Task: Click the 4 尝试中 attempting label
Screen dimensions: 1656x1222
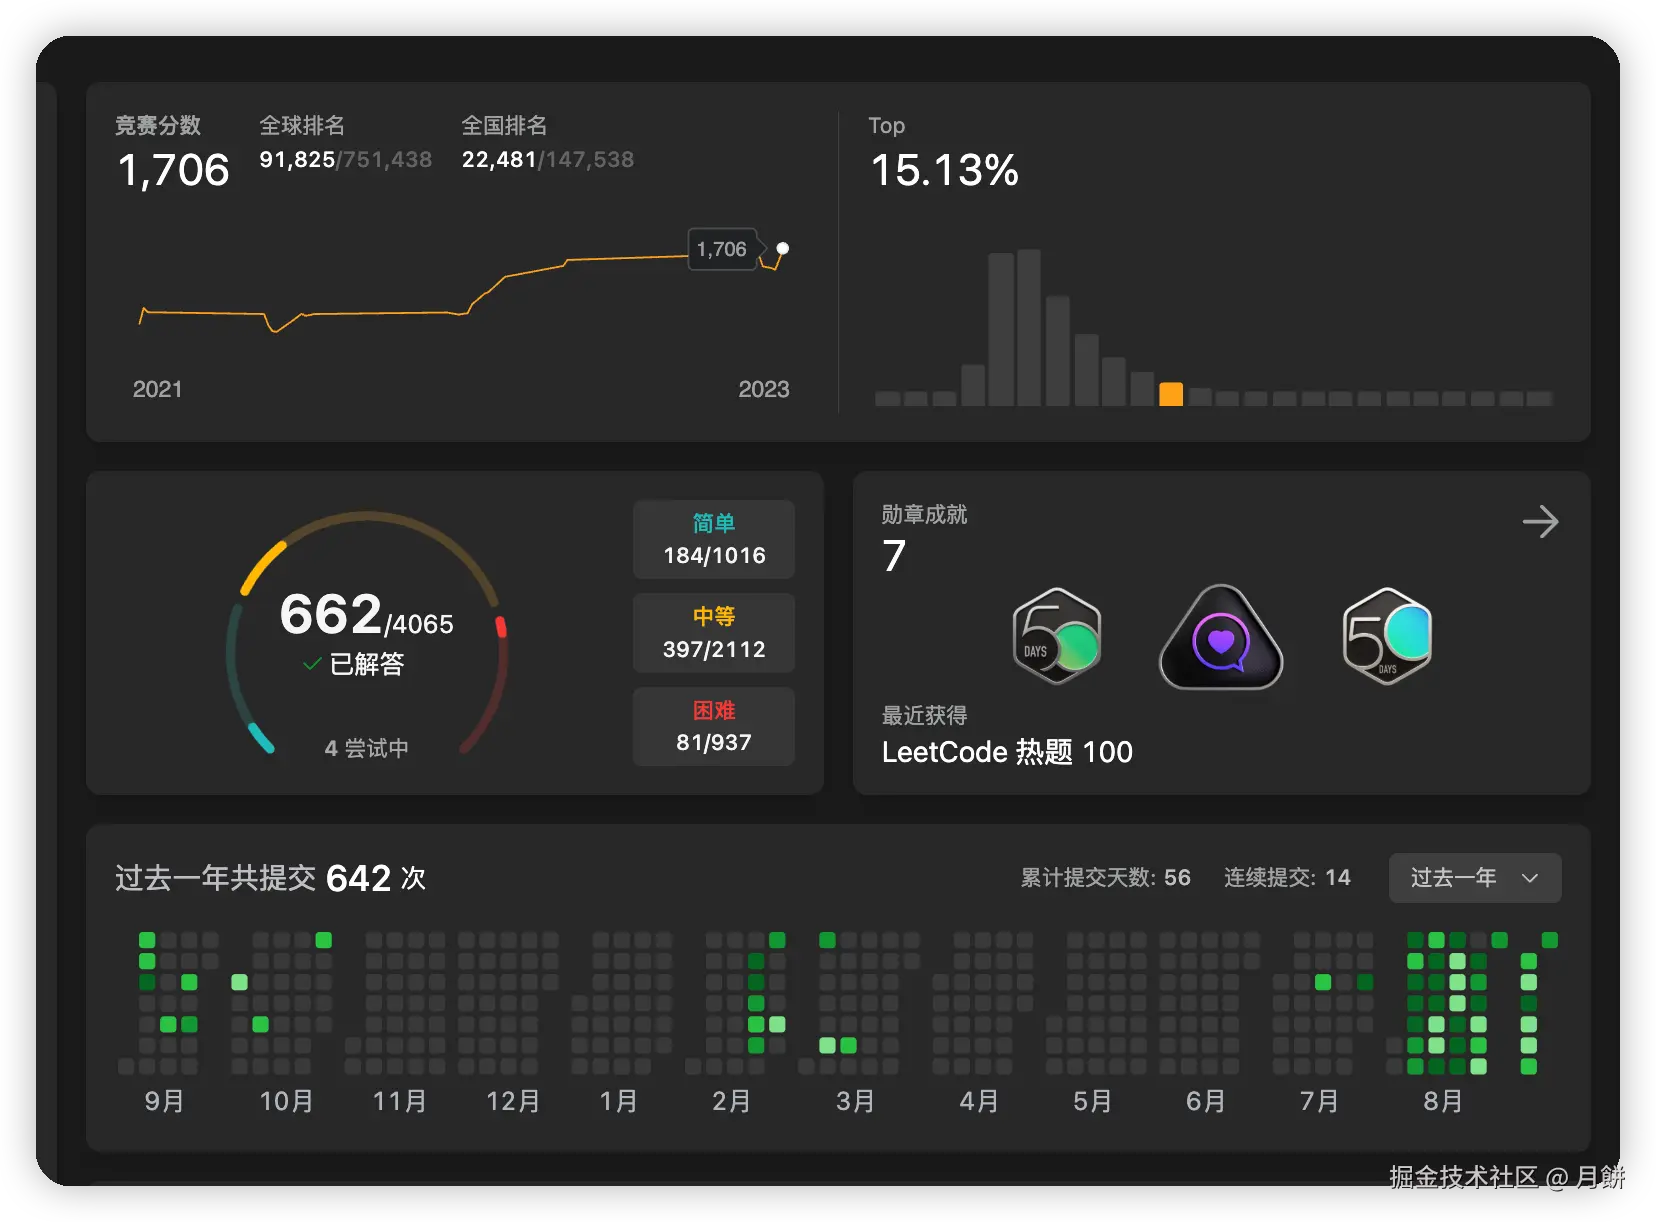Action: tap(366, 748)
